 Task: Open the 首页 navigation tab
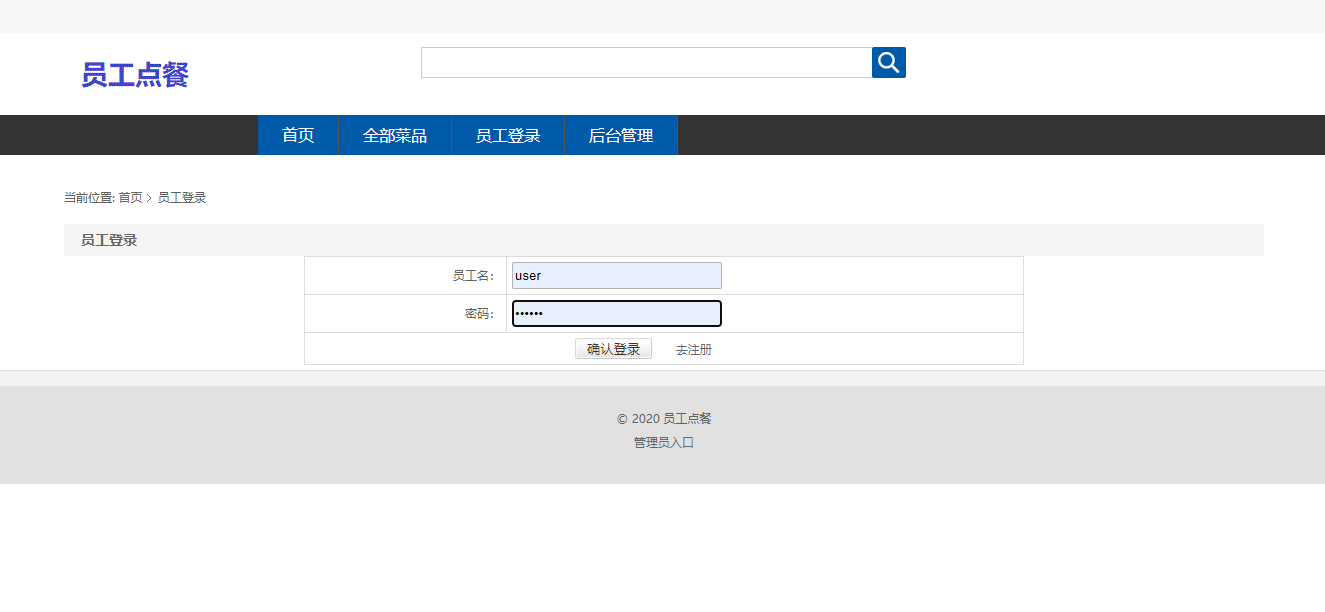click(297, 134)
